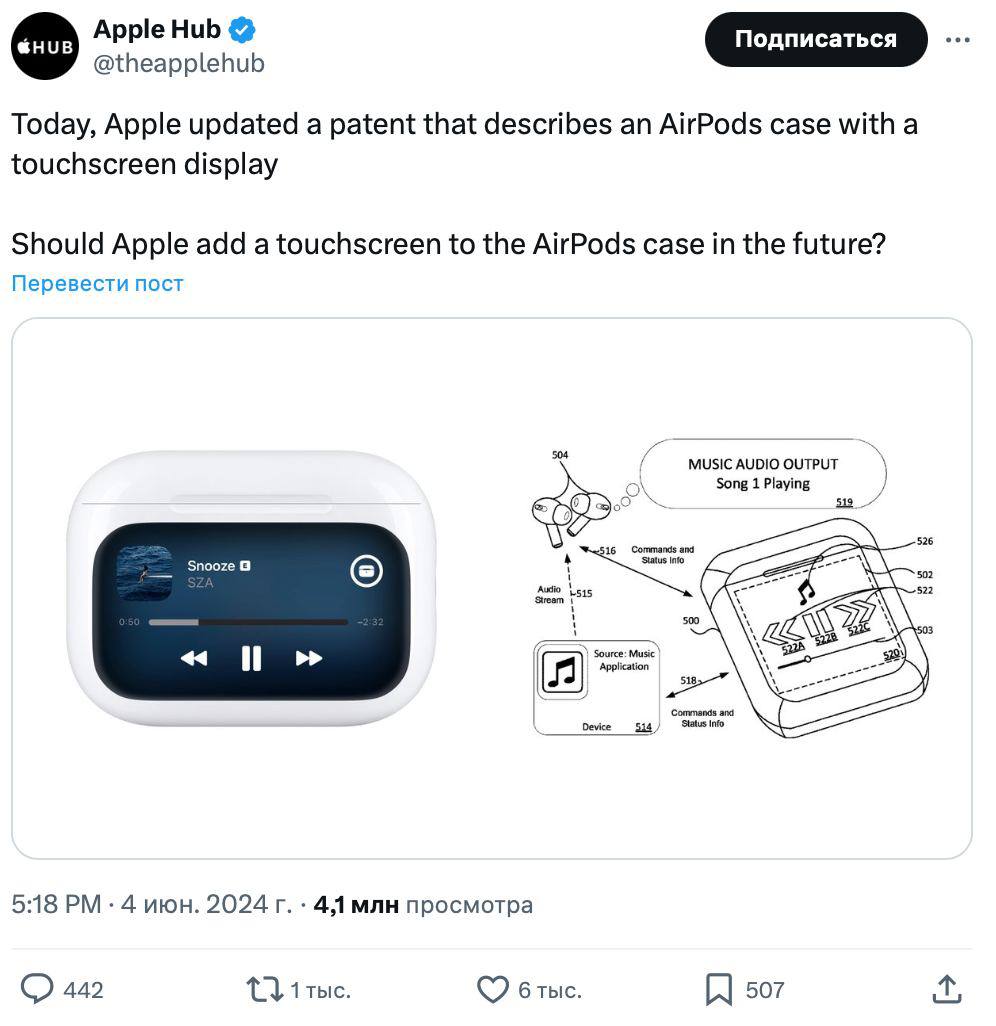Click the playback progress bar on case
The image size is (996, 1026).
point(248,622)
